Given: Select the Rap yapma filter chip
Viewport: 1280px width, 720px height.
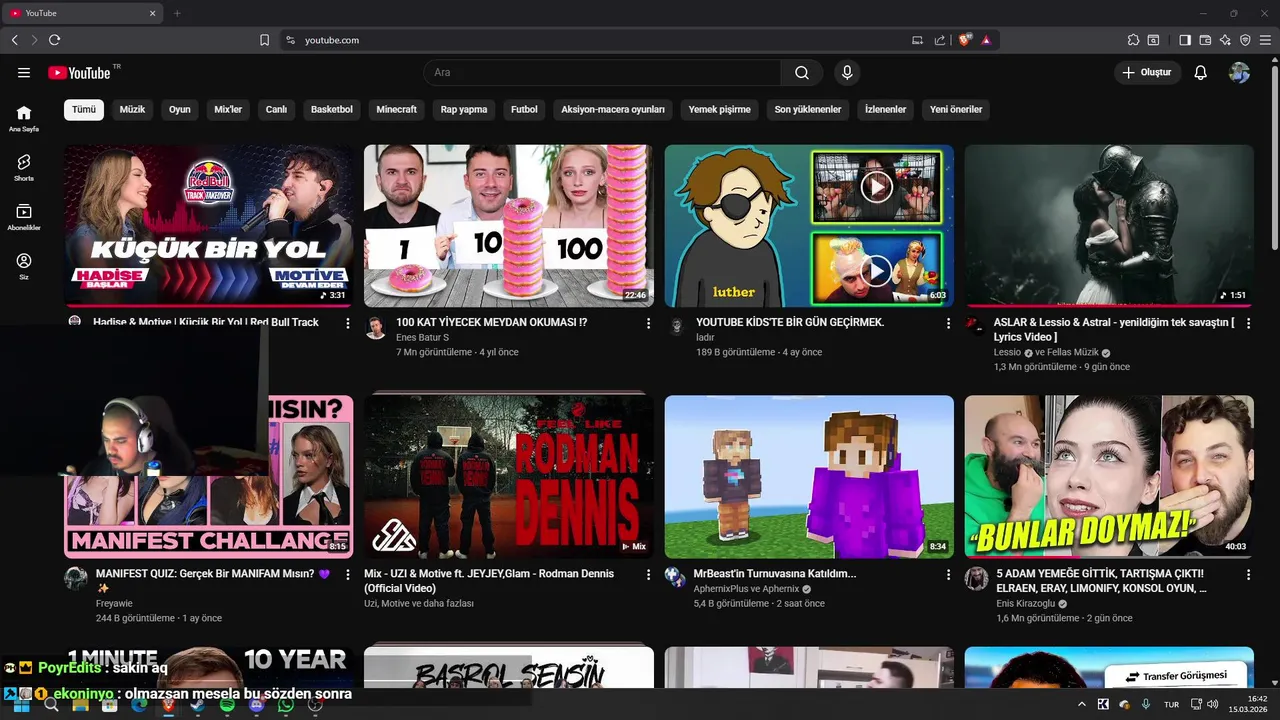Looking at the screenshot, I should point(464,109).
